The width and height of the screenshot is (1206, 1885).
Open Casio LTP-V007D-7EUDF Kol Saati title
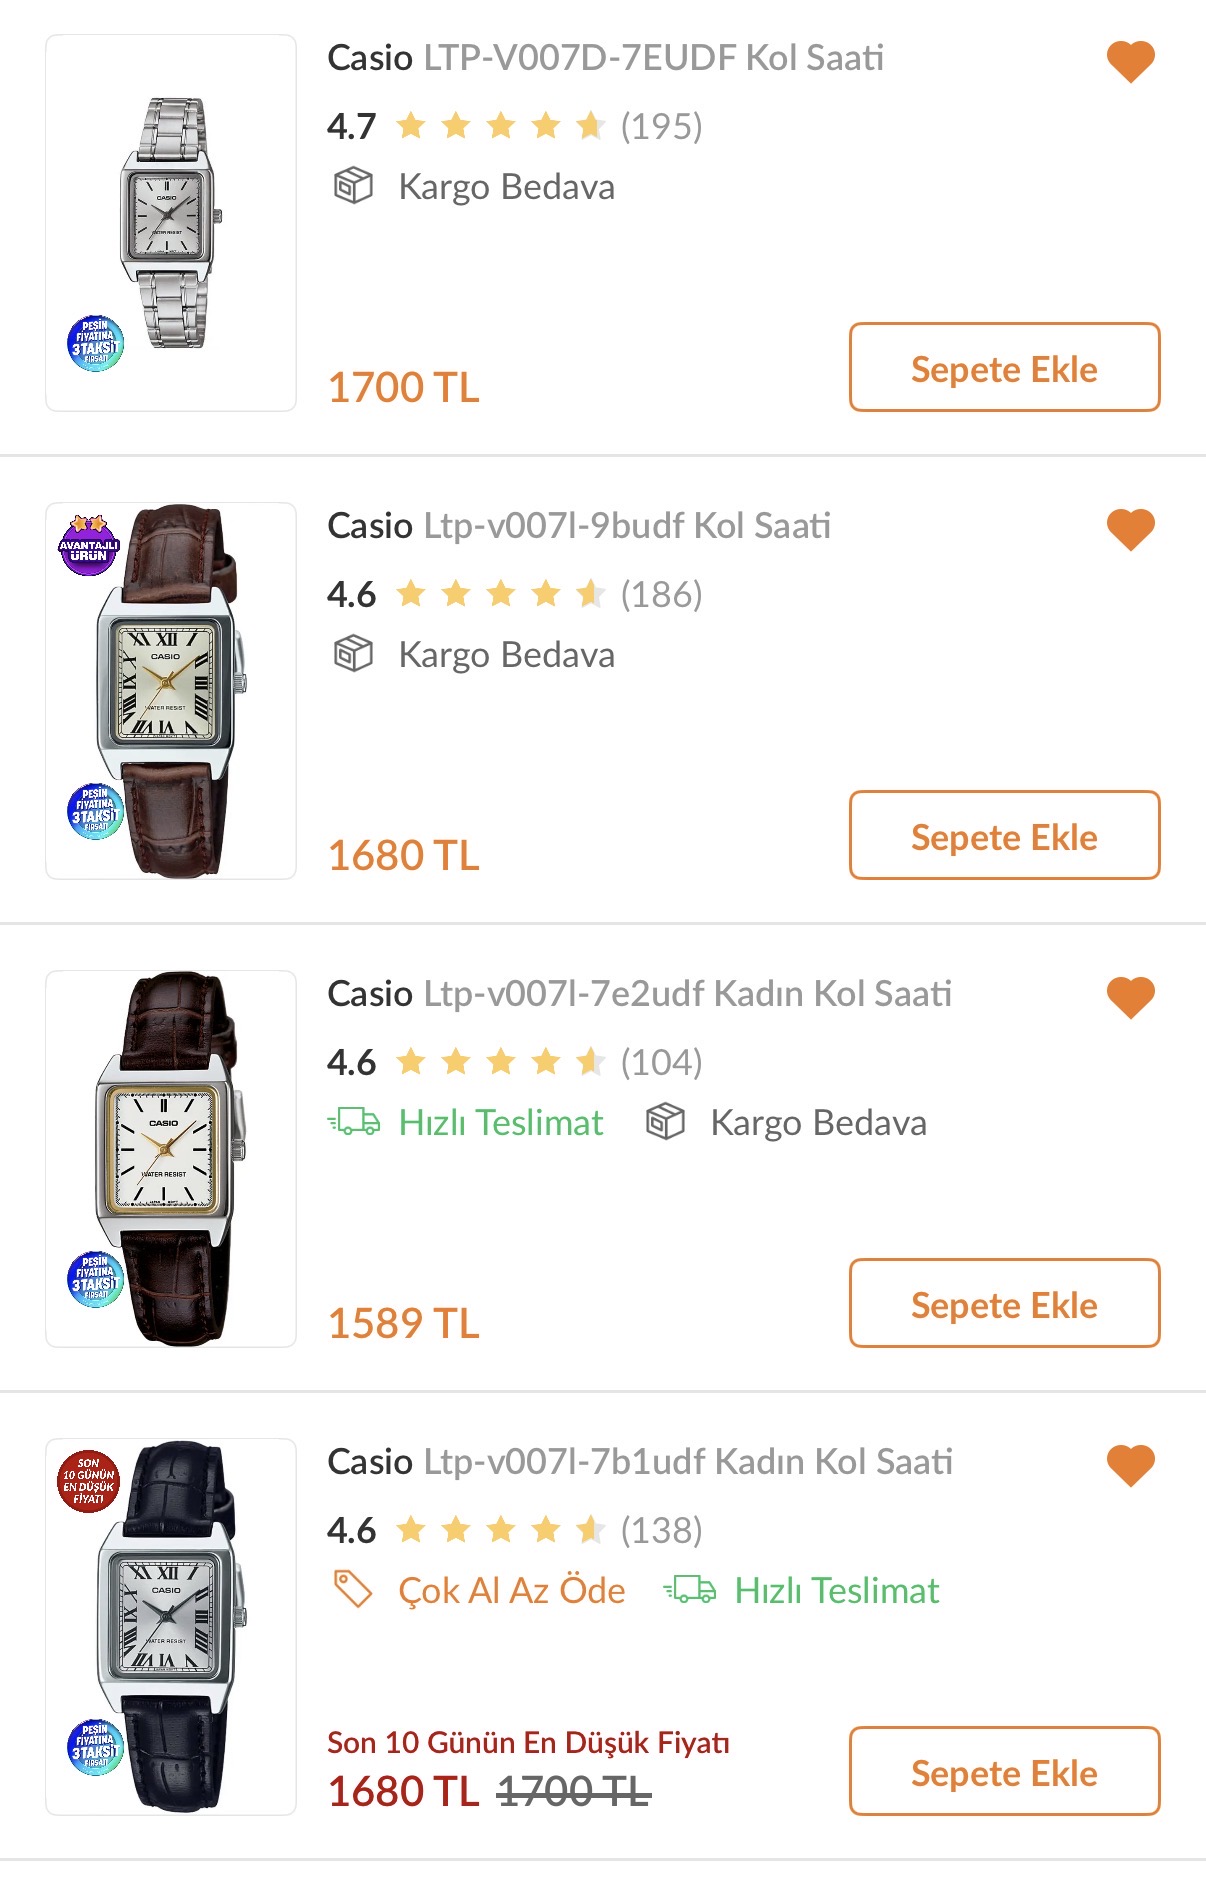point(606,58)
